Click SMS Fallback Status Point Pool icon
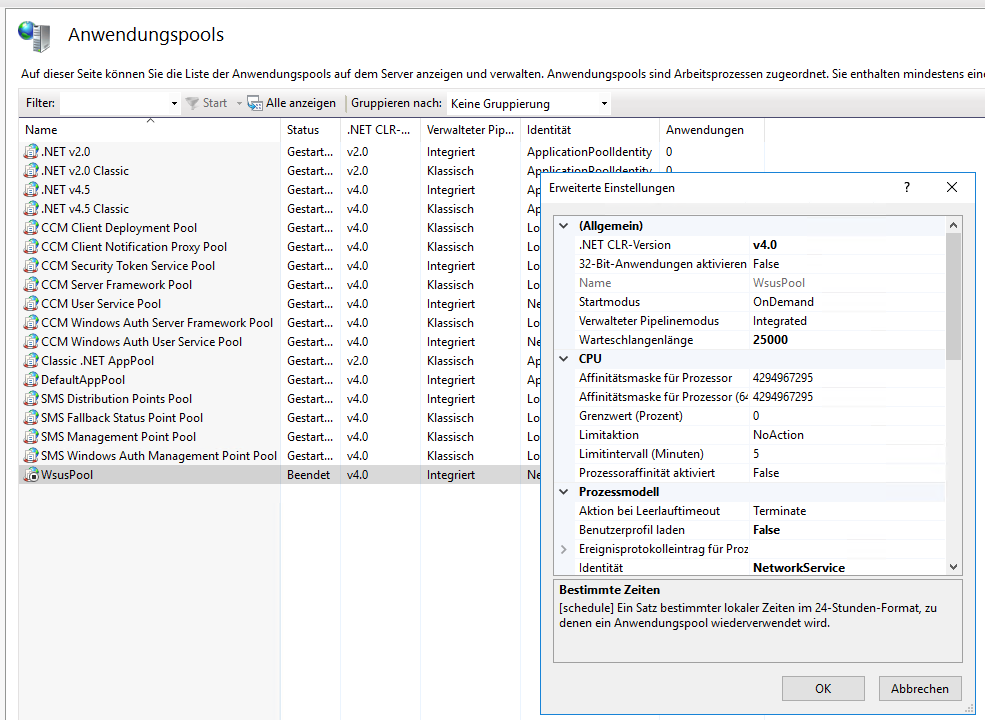 pyautogui.click(x=31, y=417)
